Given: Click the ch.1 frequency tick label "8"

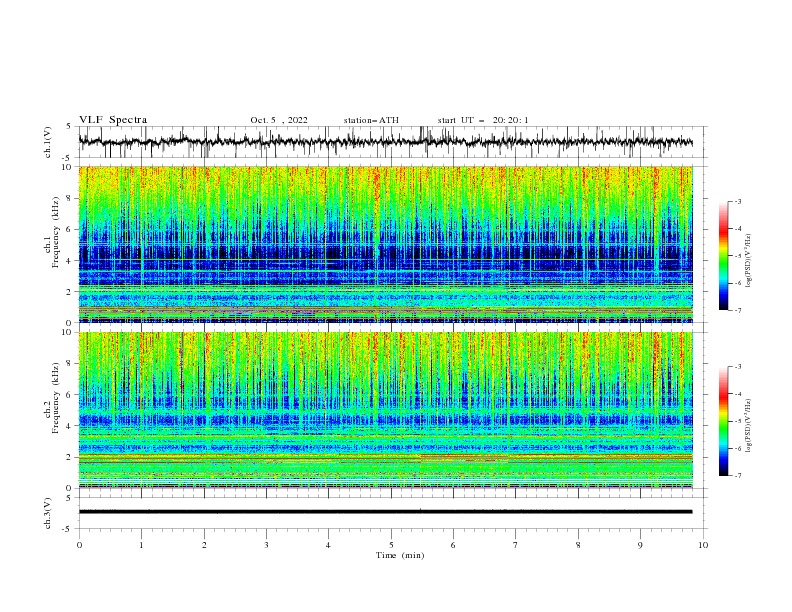Looking at the screenshot, I should pyautogui.click(x=69, y=198).
